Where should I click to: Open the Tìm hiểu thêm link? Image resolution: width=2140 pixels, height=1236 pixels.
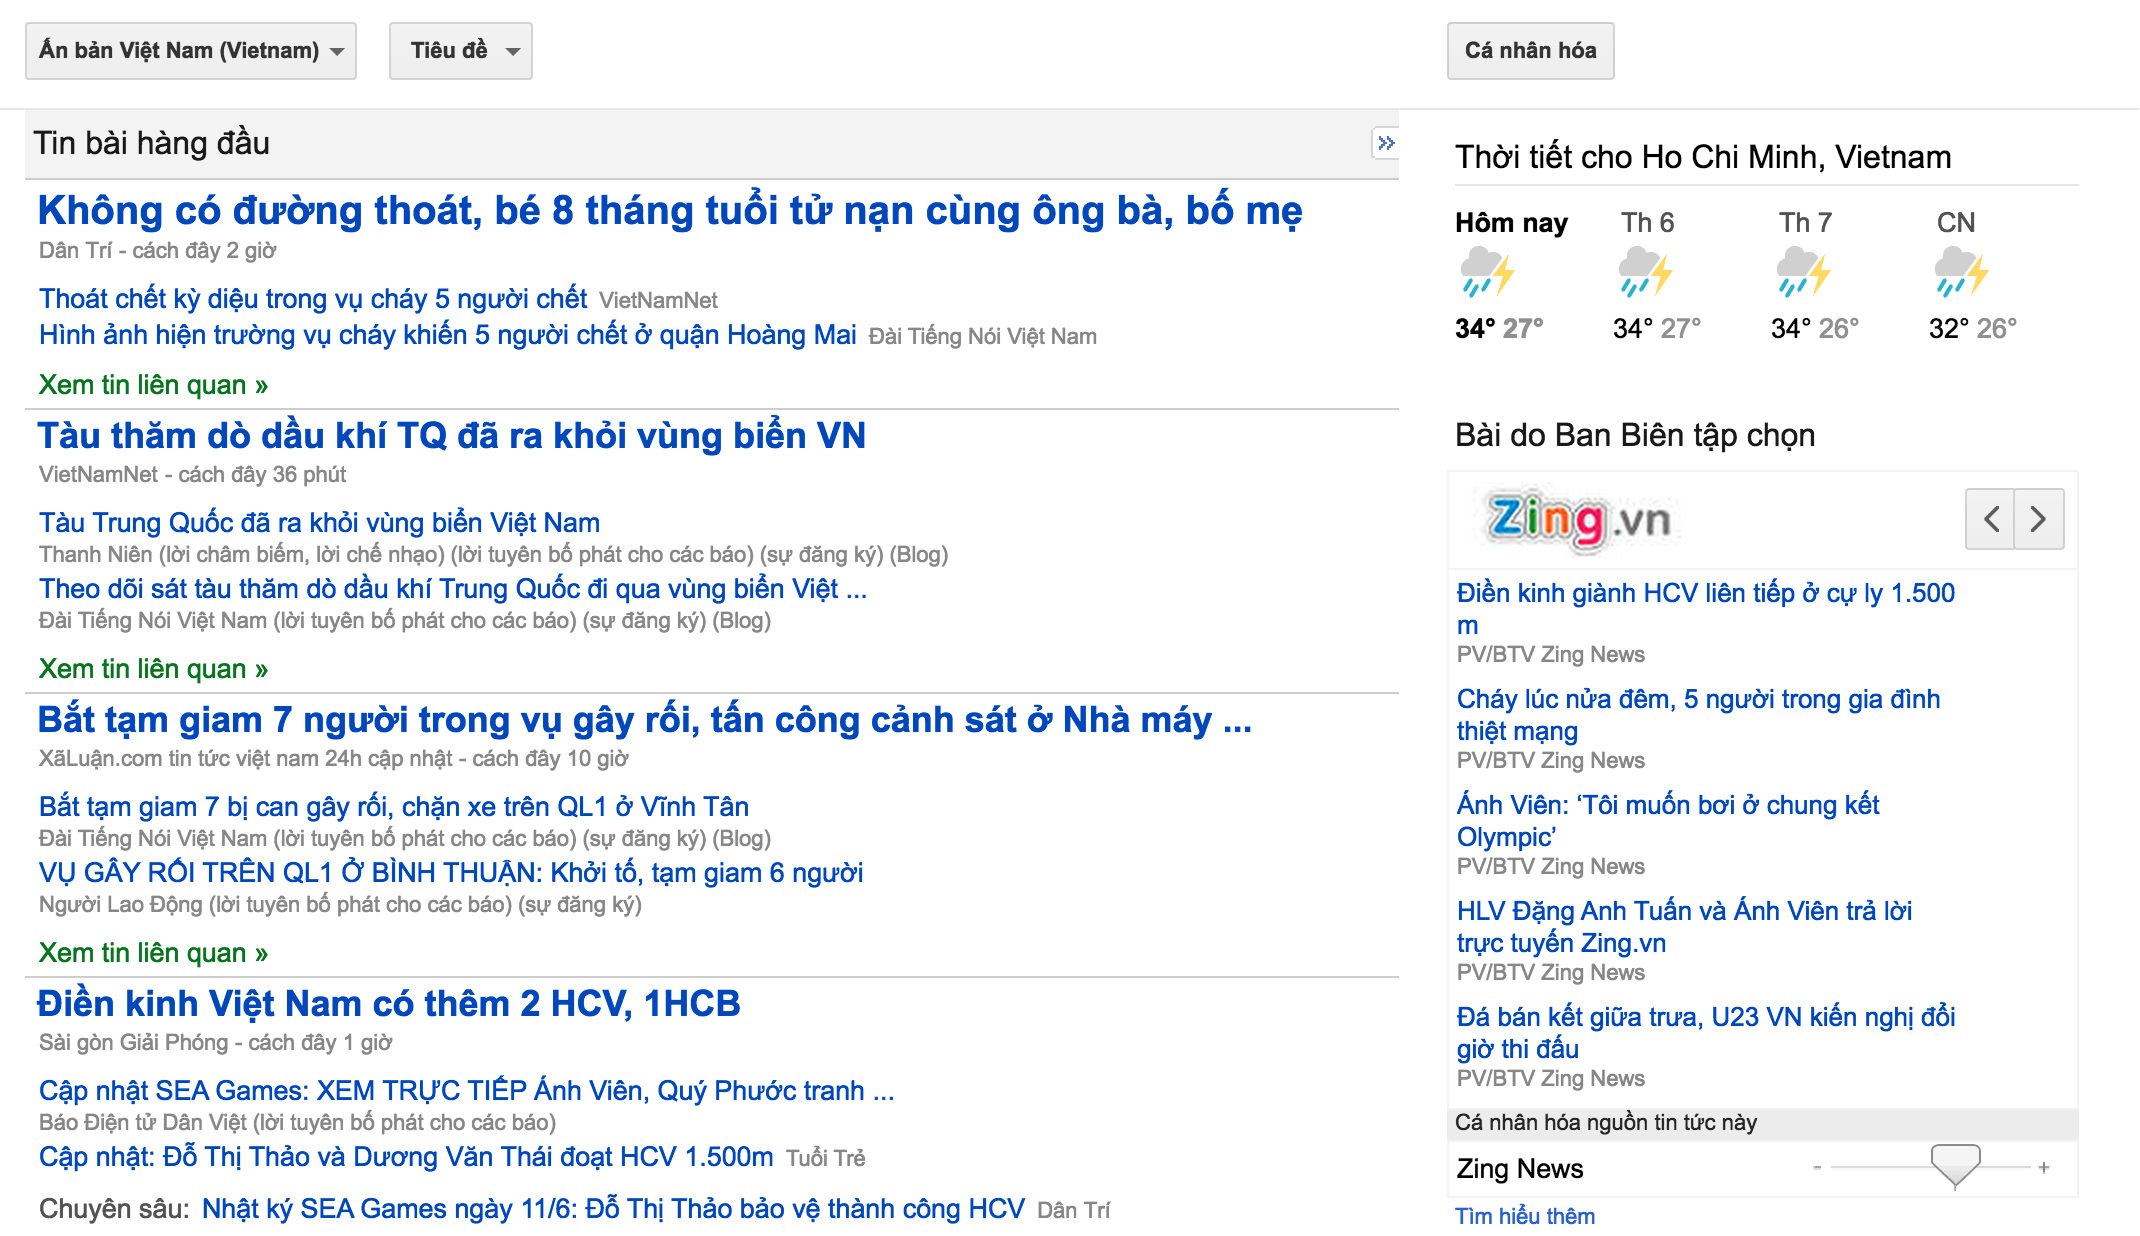point(1524,1216)
